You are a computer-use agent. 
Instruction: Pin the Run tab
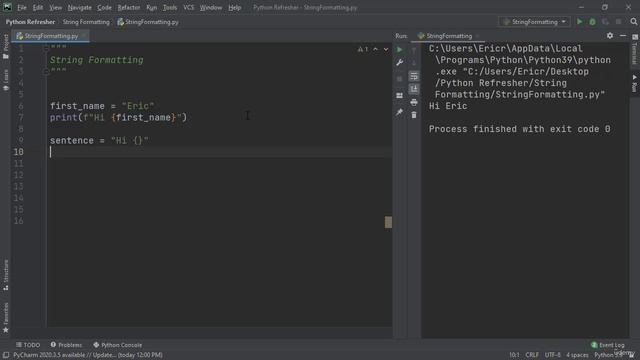400,112
